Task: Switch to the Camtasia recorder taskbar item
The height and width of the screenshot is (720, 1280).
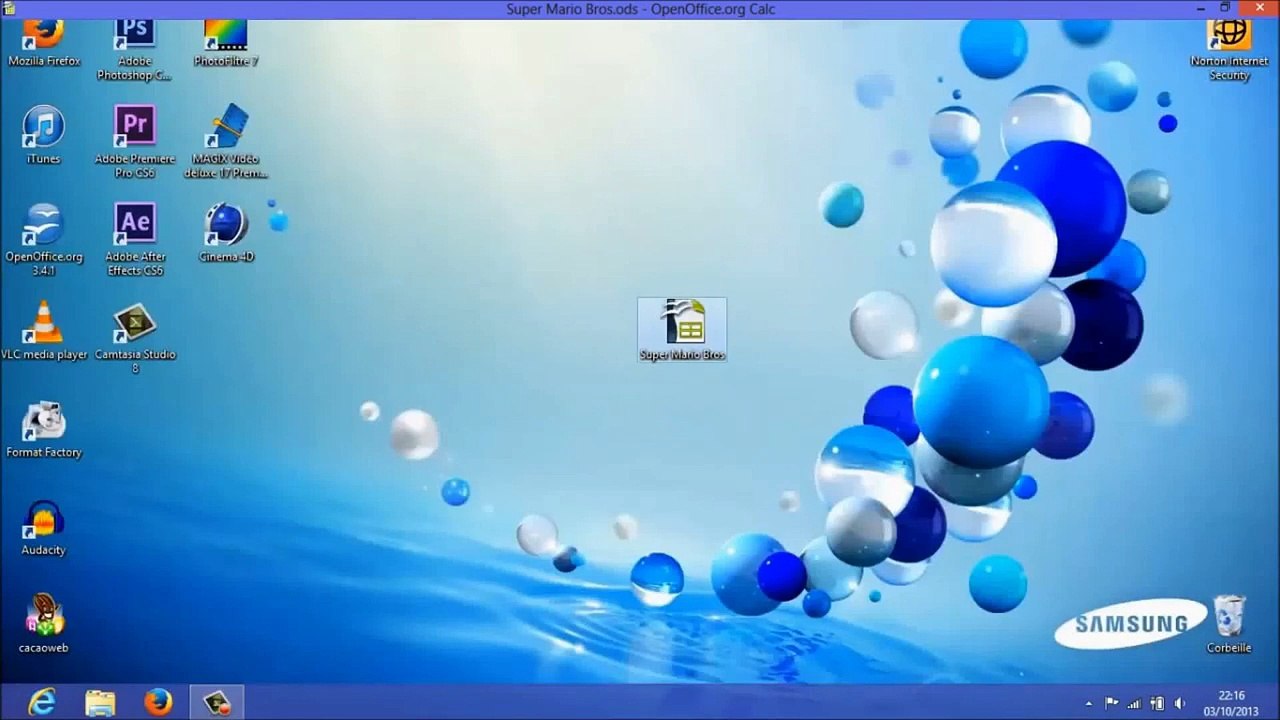Action: click(217, 703)
